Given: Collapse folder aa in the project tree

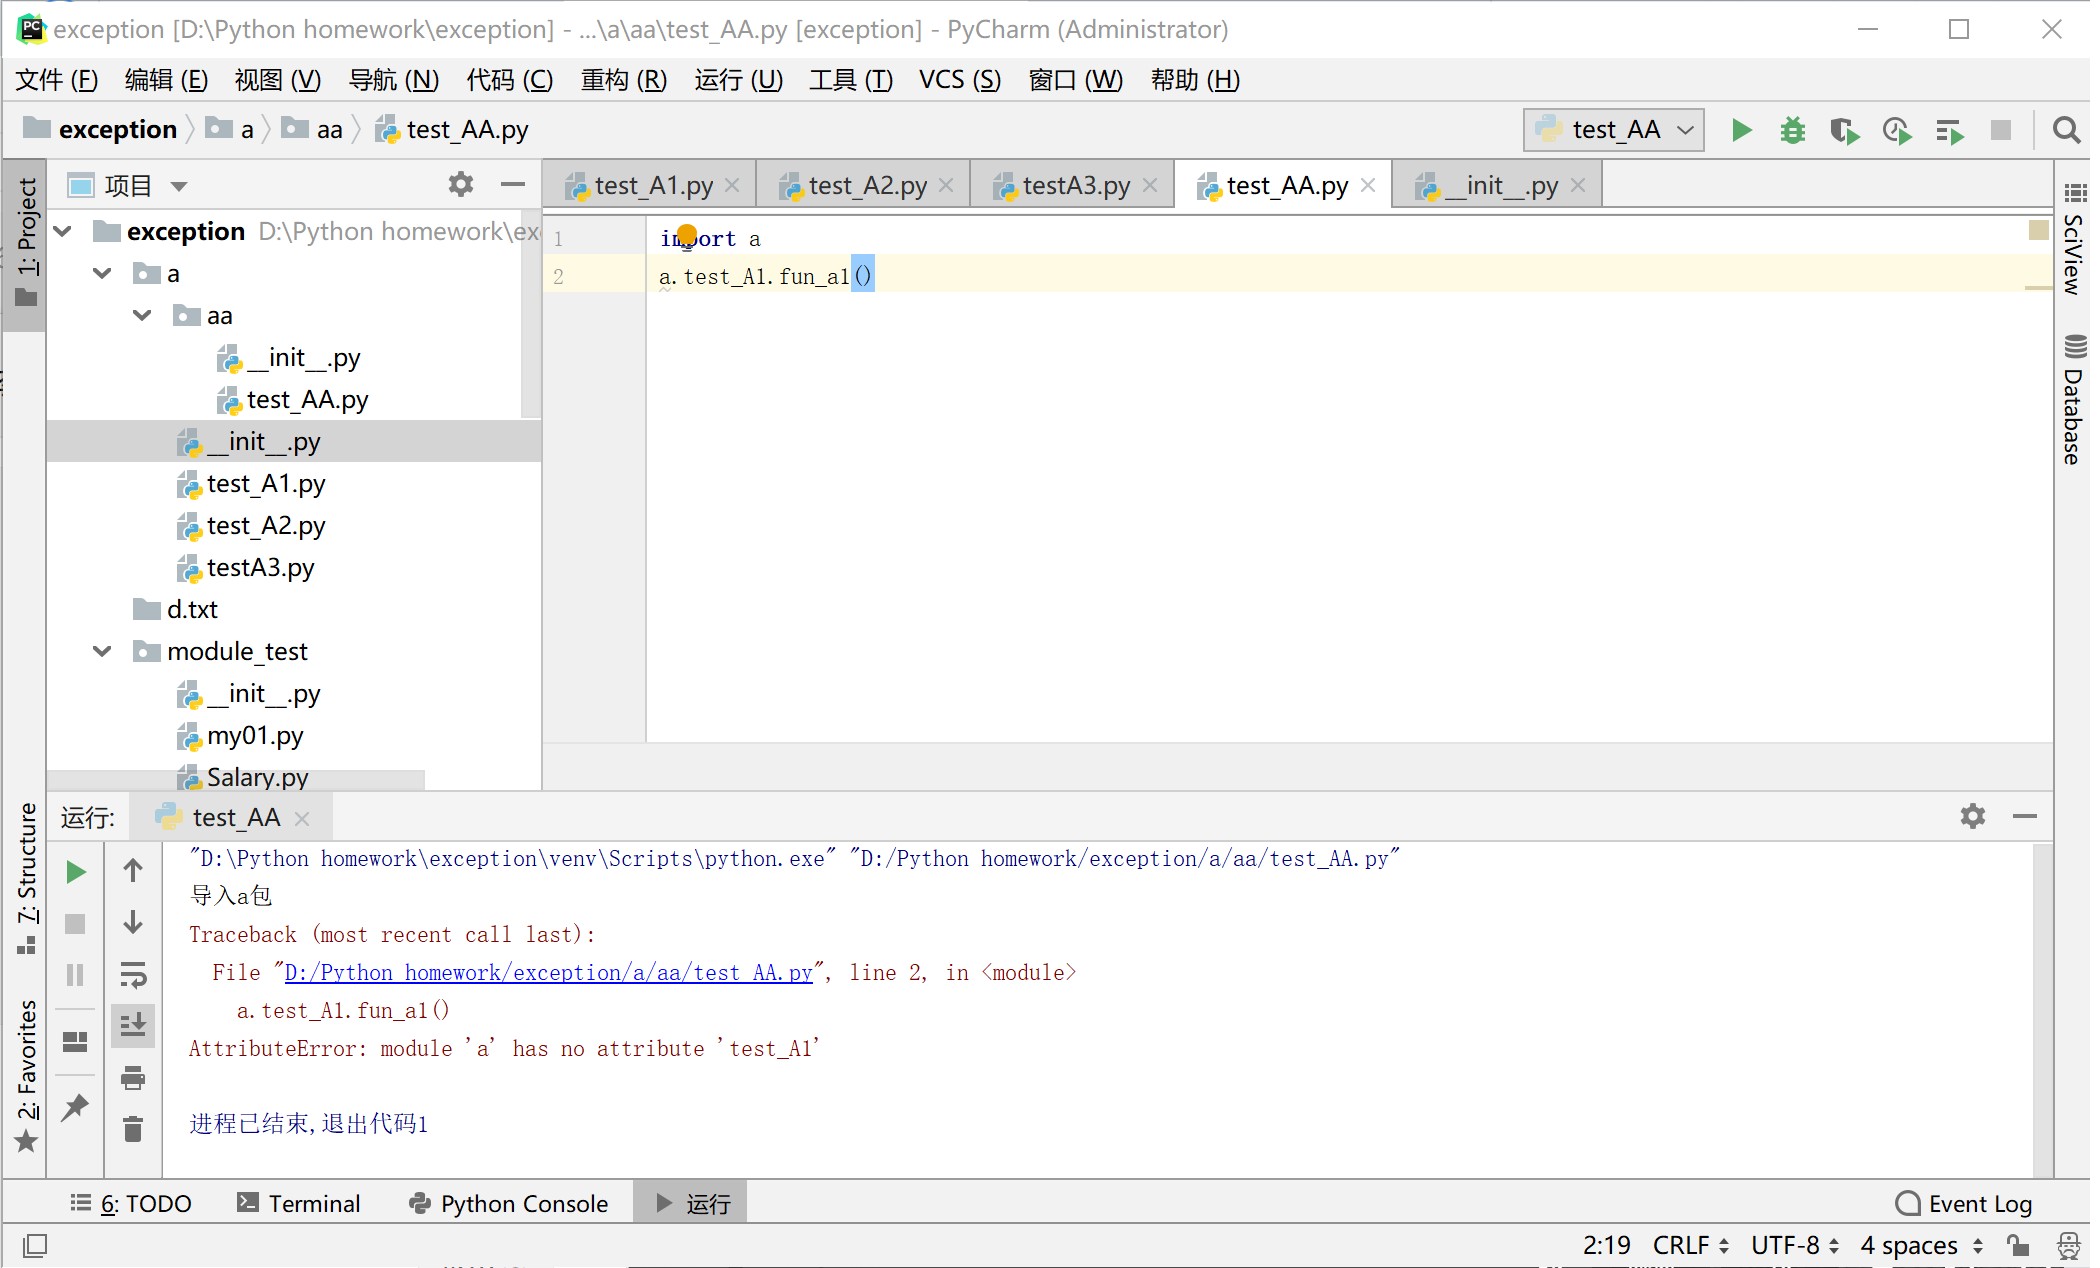Looking at the screenshot, I should point(142,315).
